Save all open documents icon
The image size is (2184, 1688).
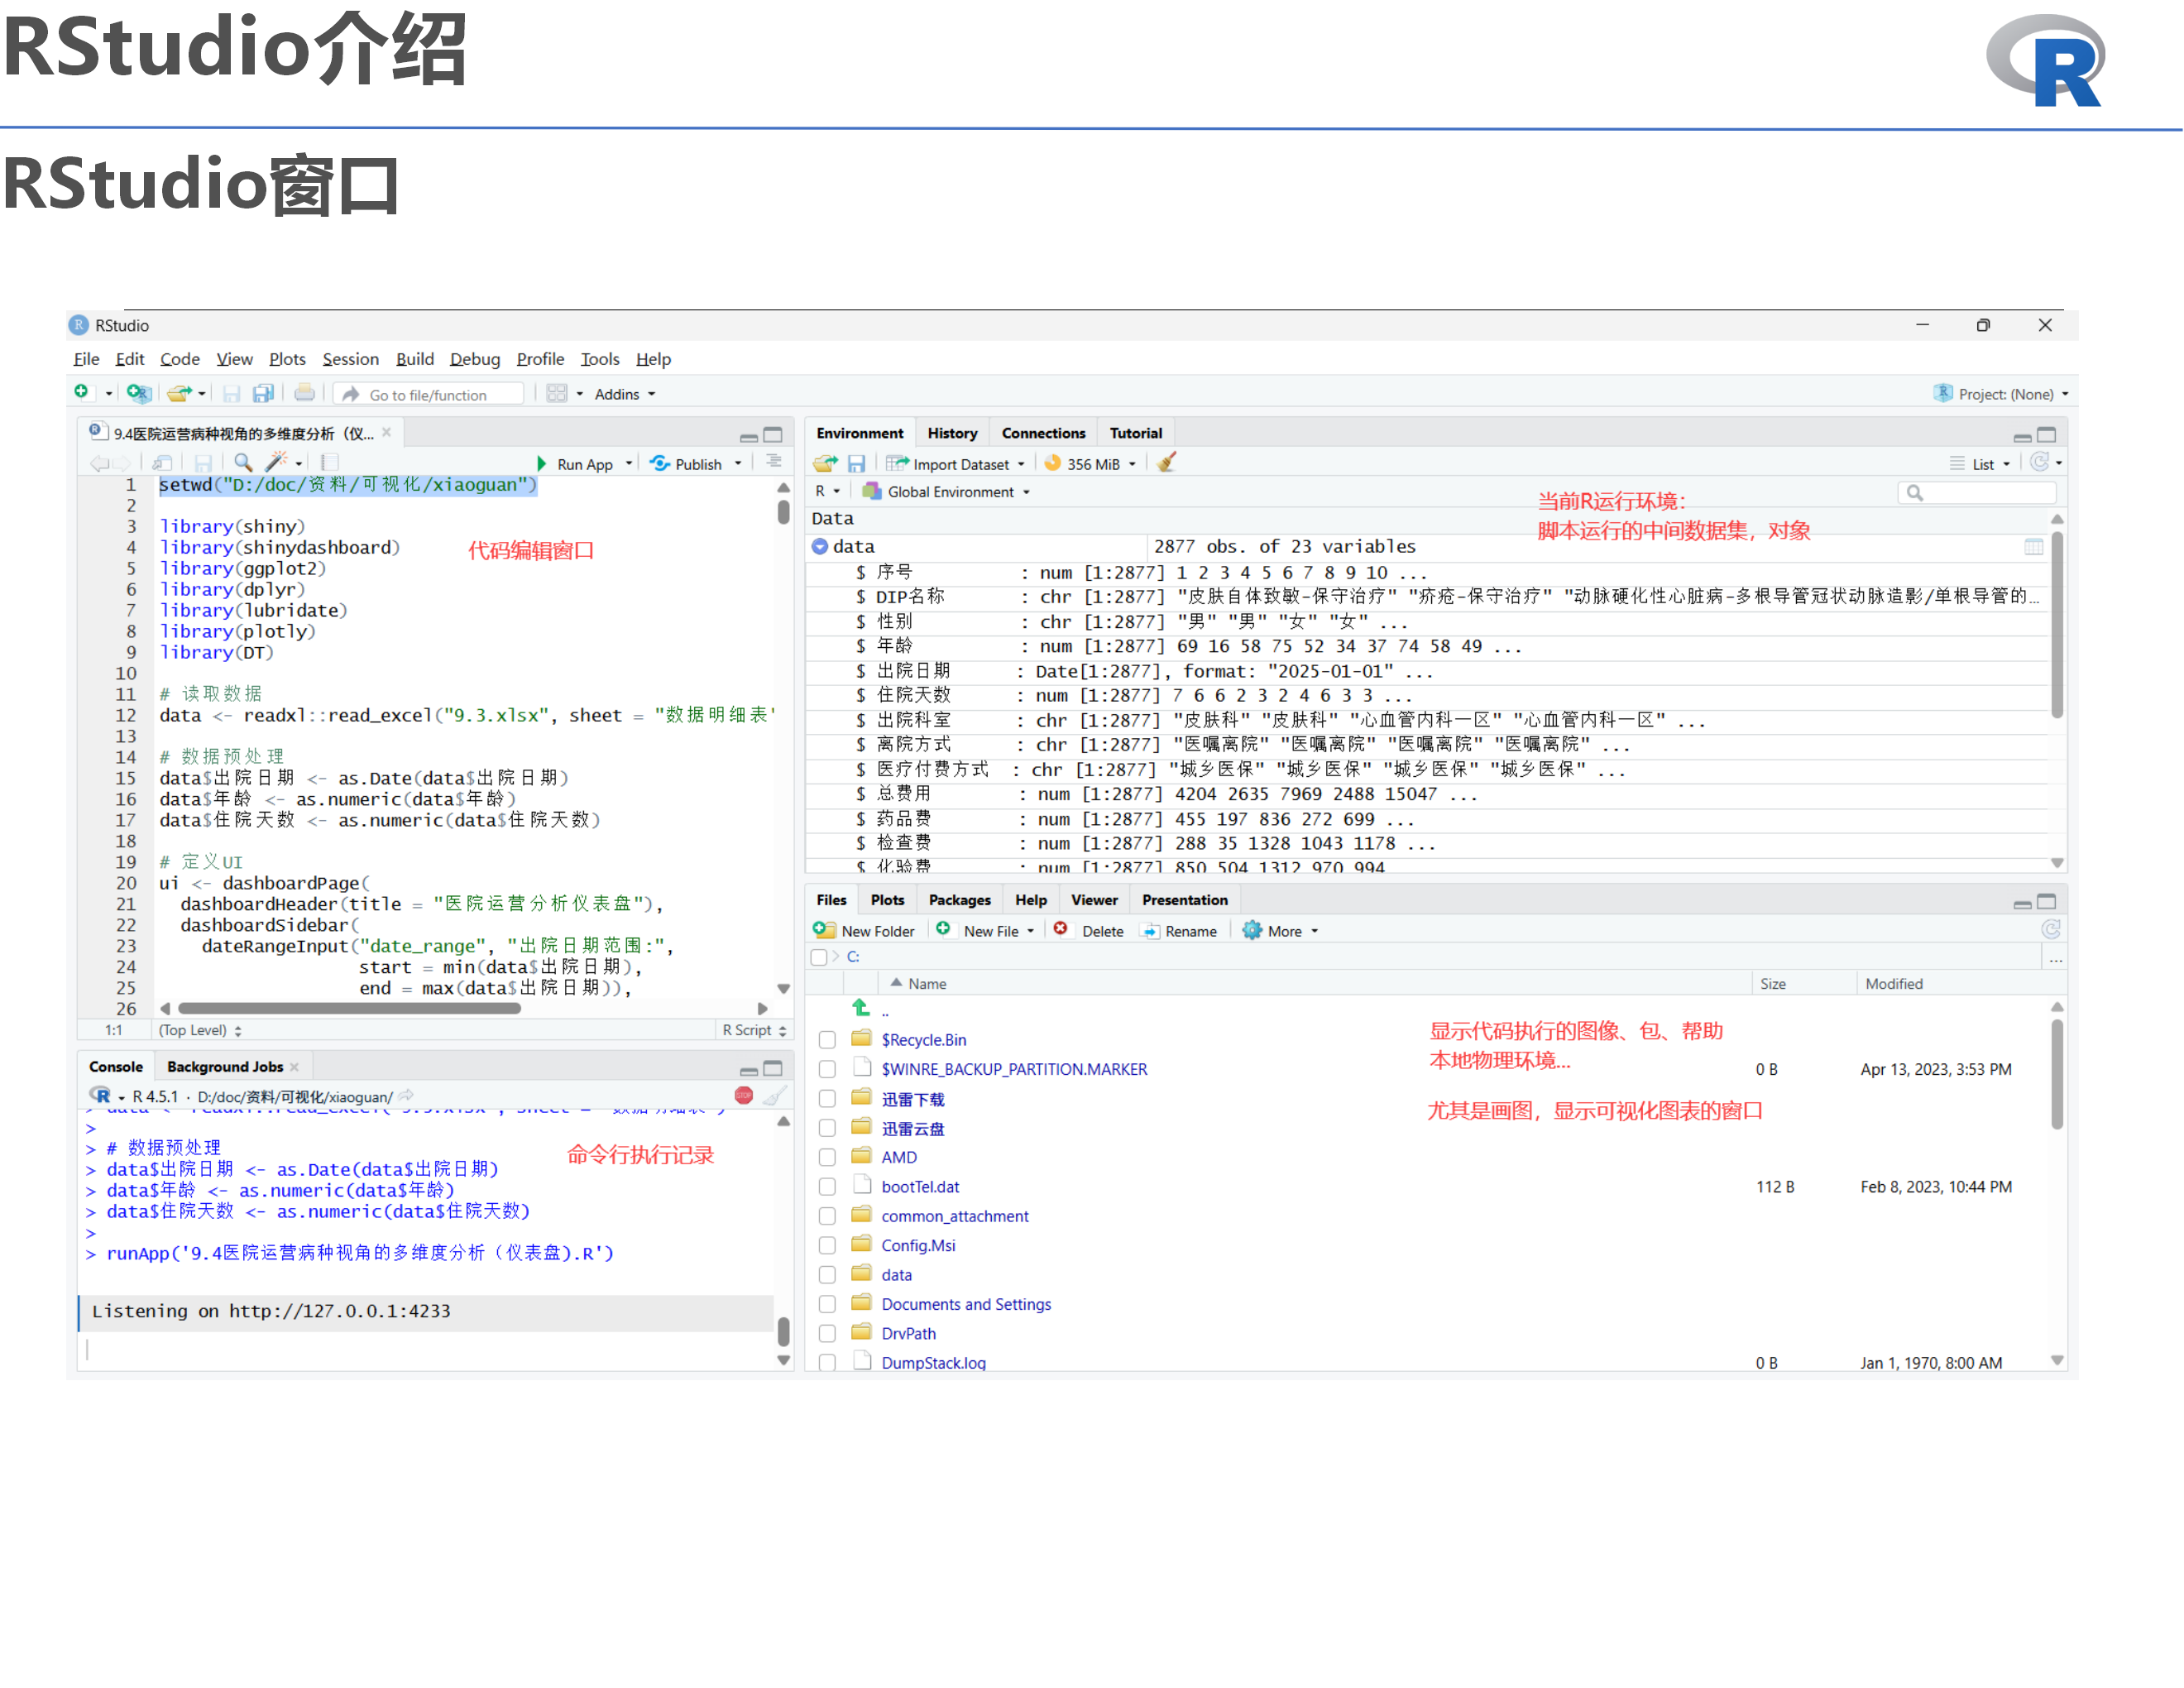pos(263,393)
